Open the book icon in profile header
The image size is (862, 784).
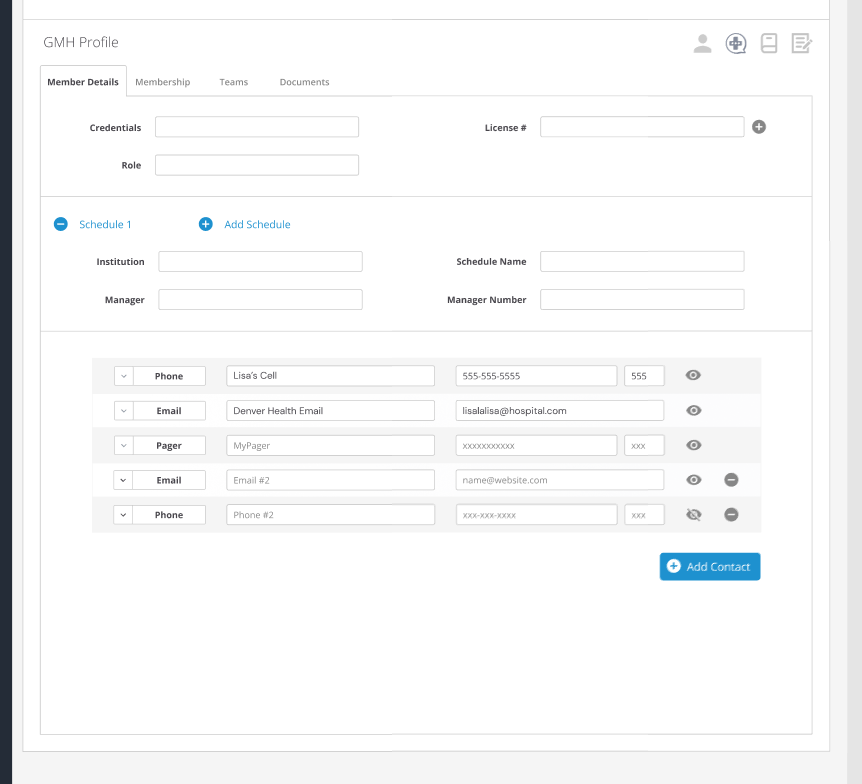(x=768, y=43)
